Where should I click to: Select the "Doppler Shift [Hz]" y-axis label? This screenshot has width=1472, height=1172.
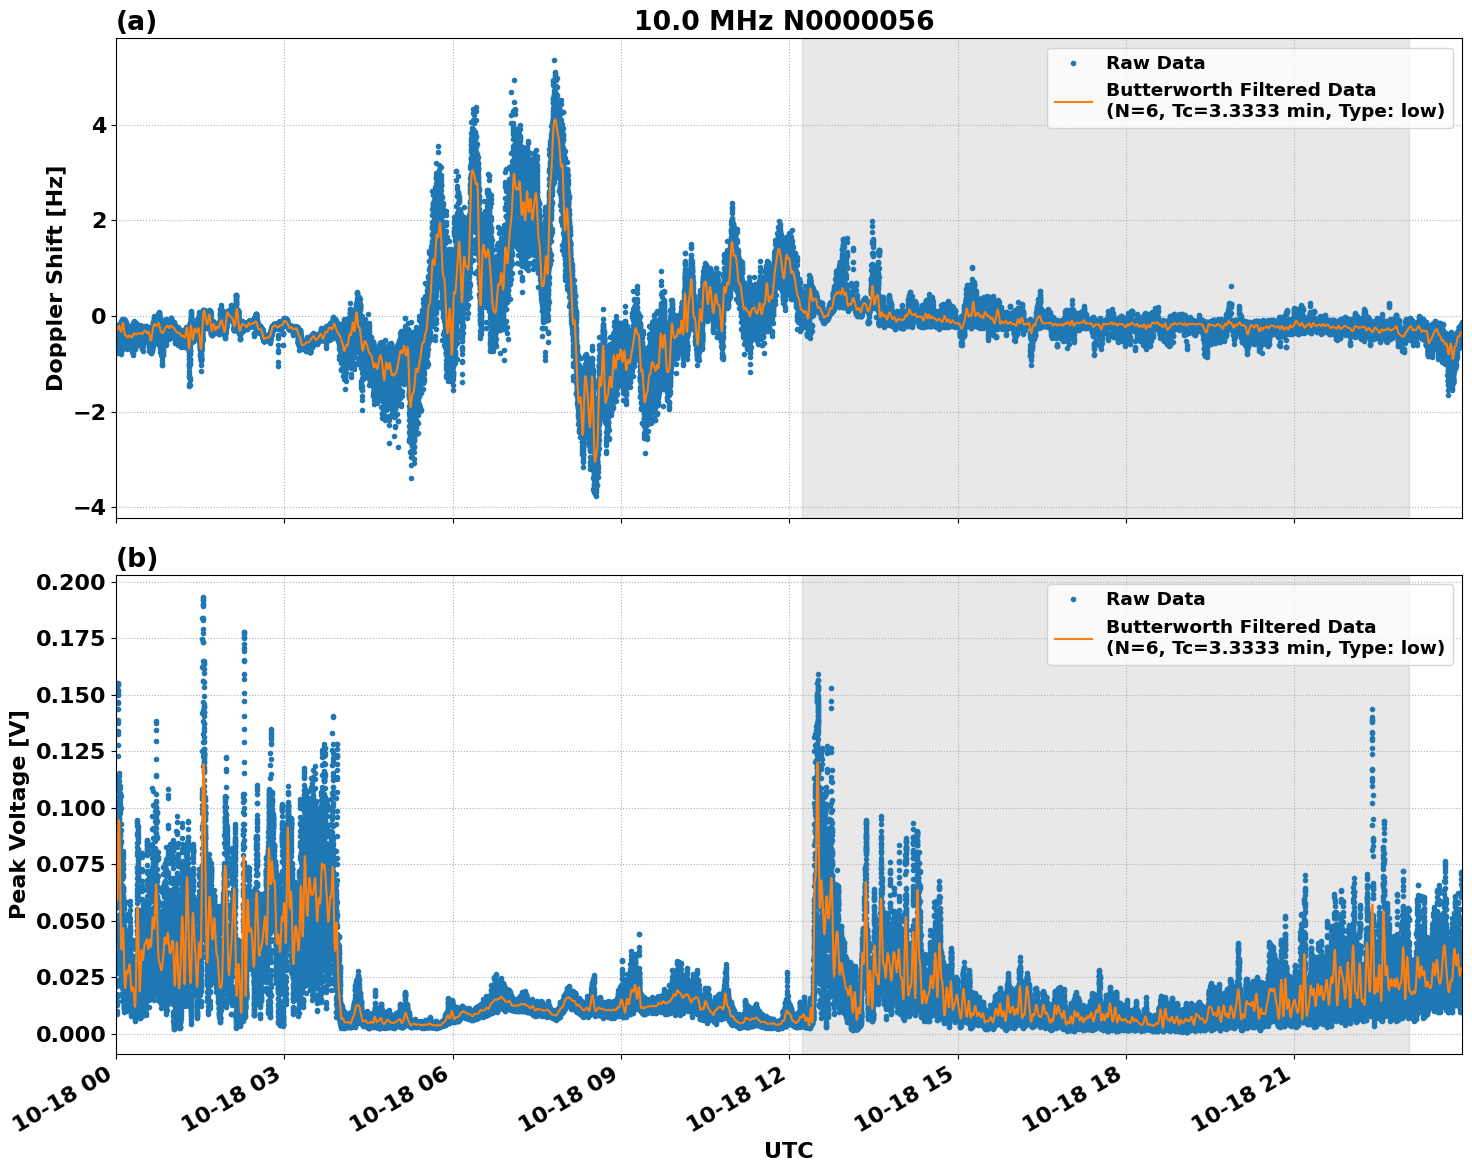(x=55, y=278)
